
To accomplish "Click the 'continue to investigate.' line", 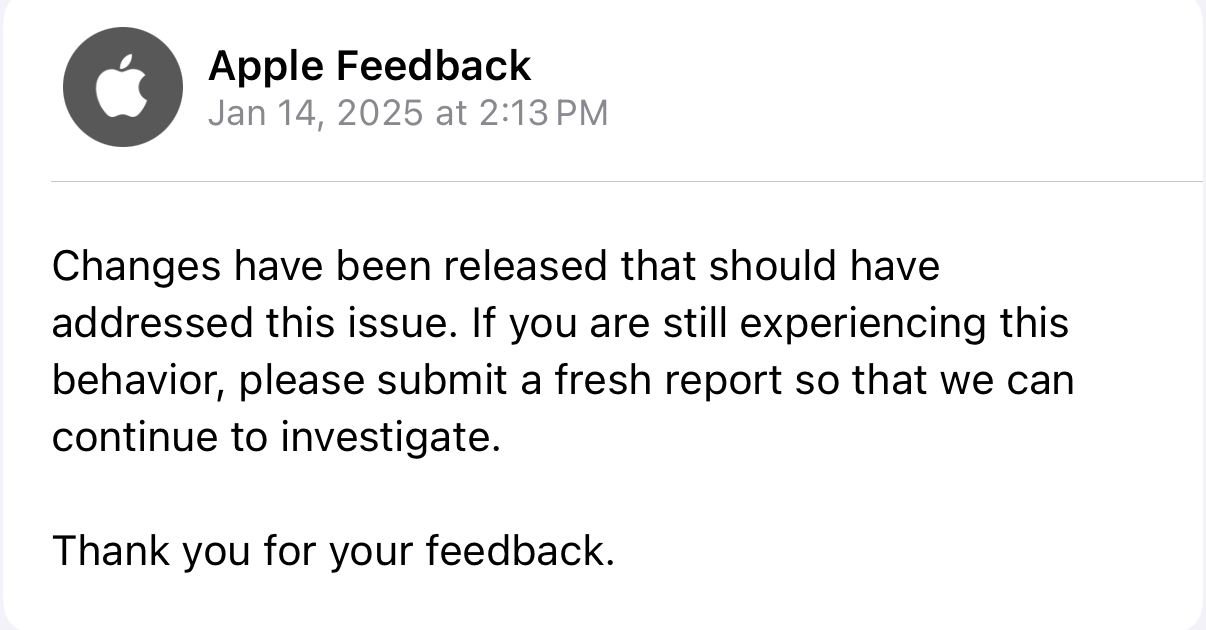I will (x=275, y=439).
